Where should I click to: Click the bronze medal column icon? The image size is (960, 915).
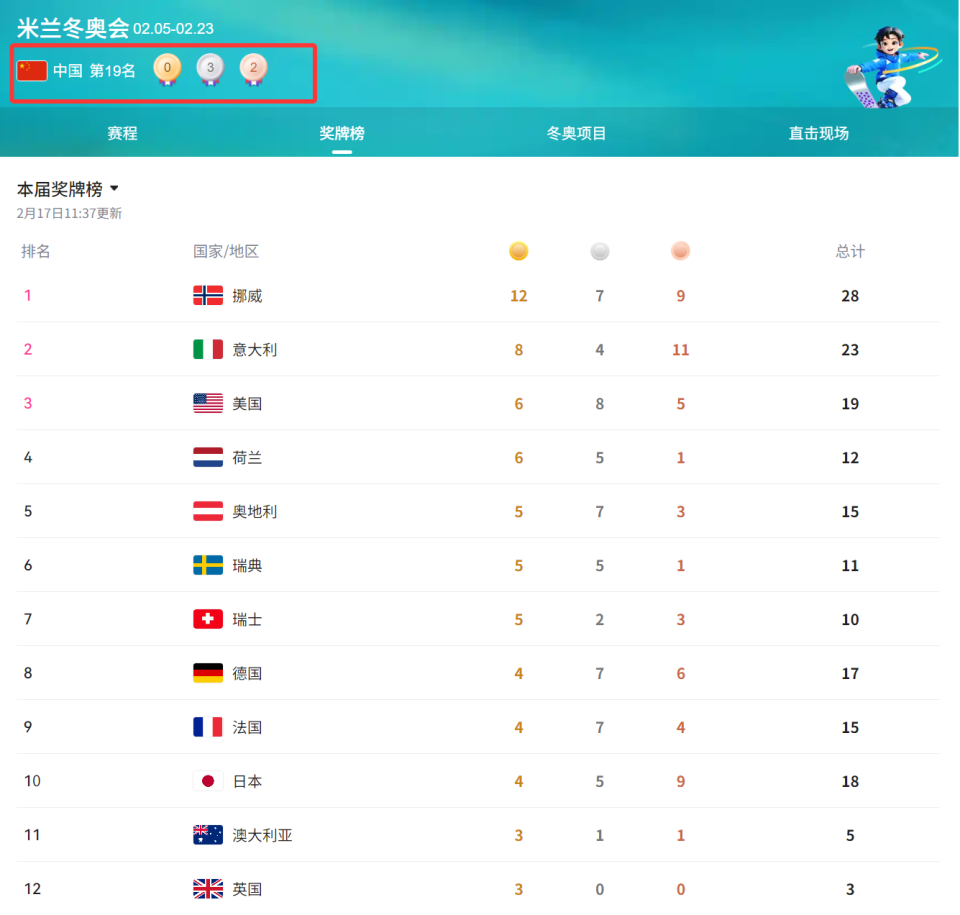tap(680, 251)
